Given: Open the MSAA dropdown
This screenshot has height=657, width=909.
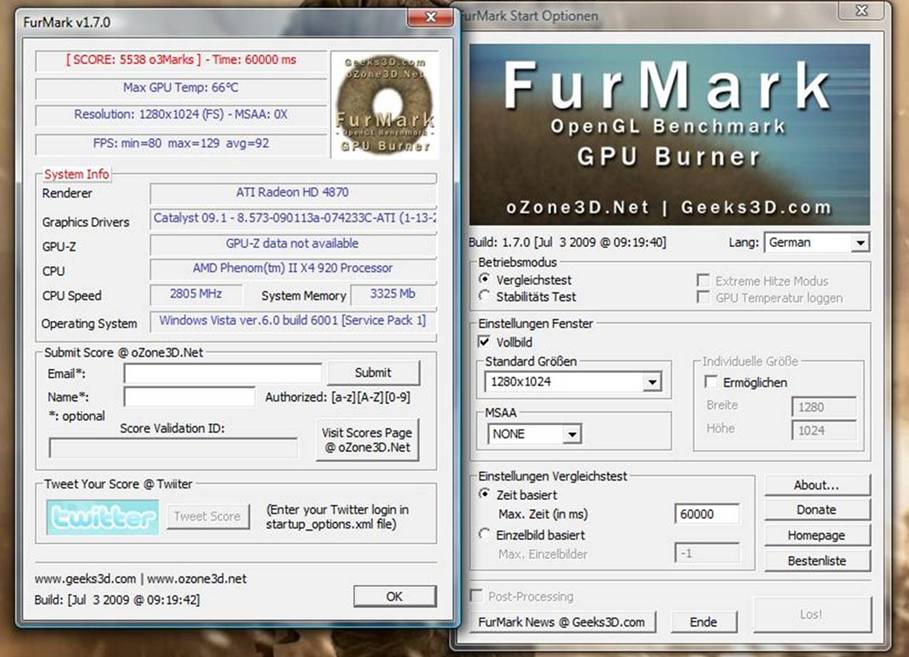Looking at the screenshot, I should click(x=572, y=434).
